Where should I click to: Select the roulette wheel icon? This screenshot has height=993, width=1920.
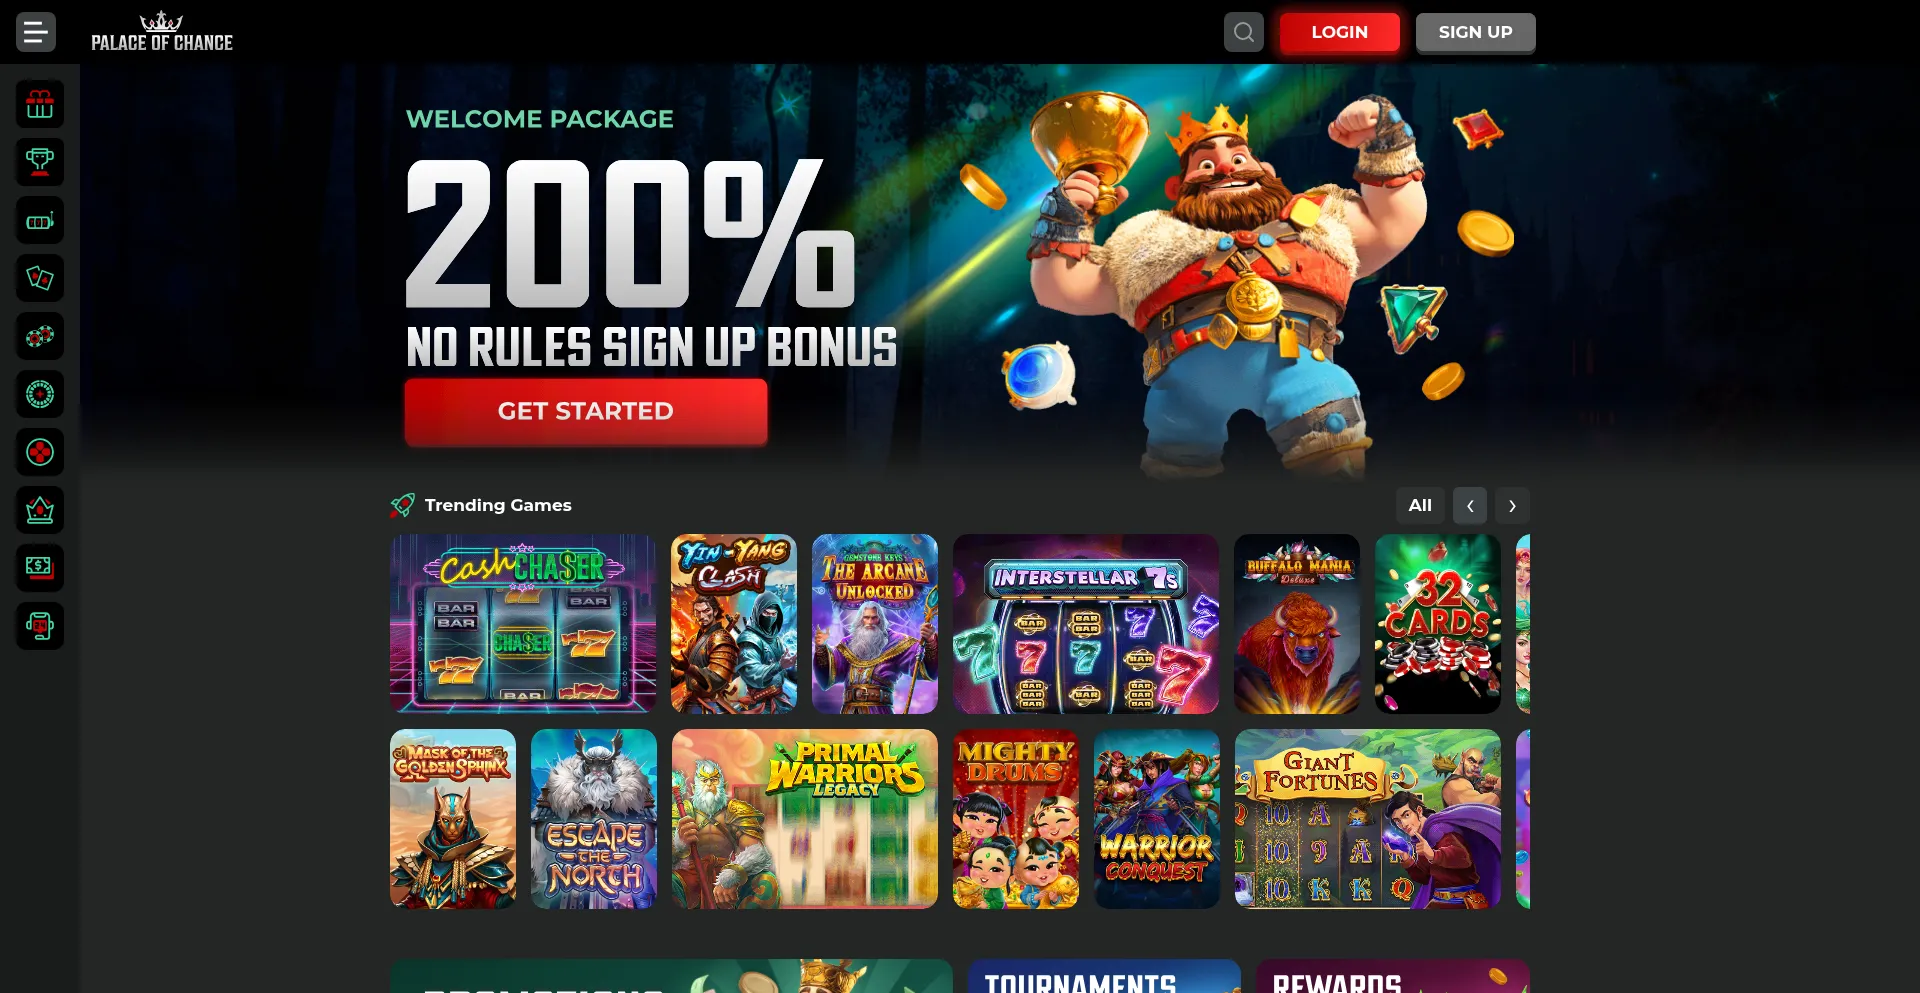pos(40,394)
